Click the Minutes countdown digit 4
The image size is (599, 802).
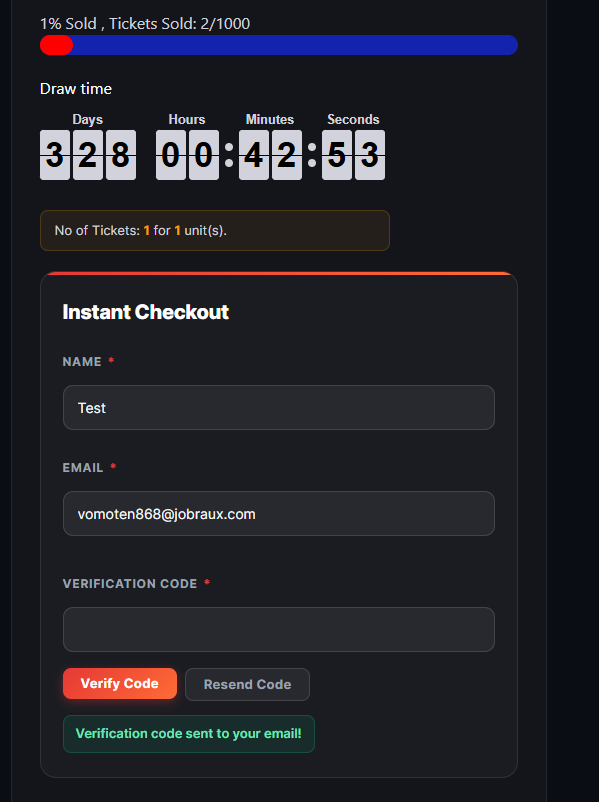254,155
